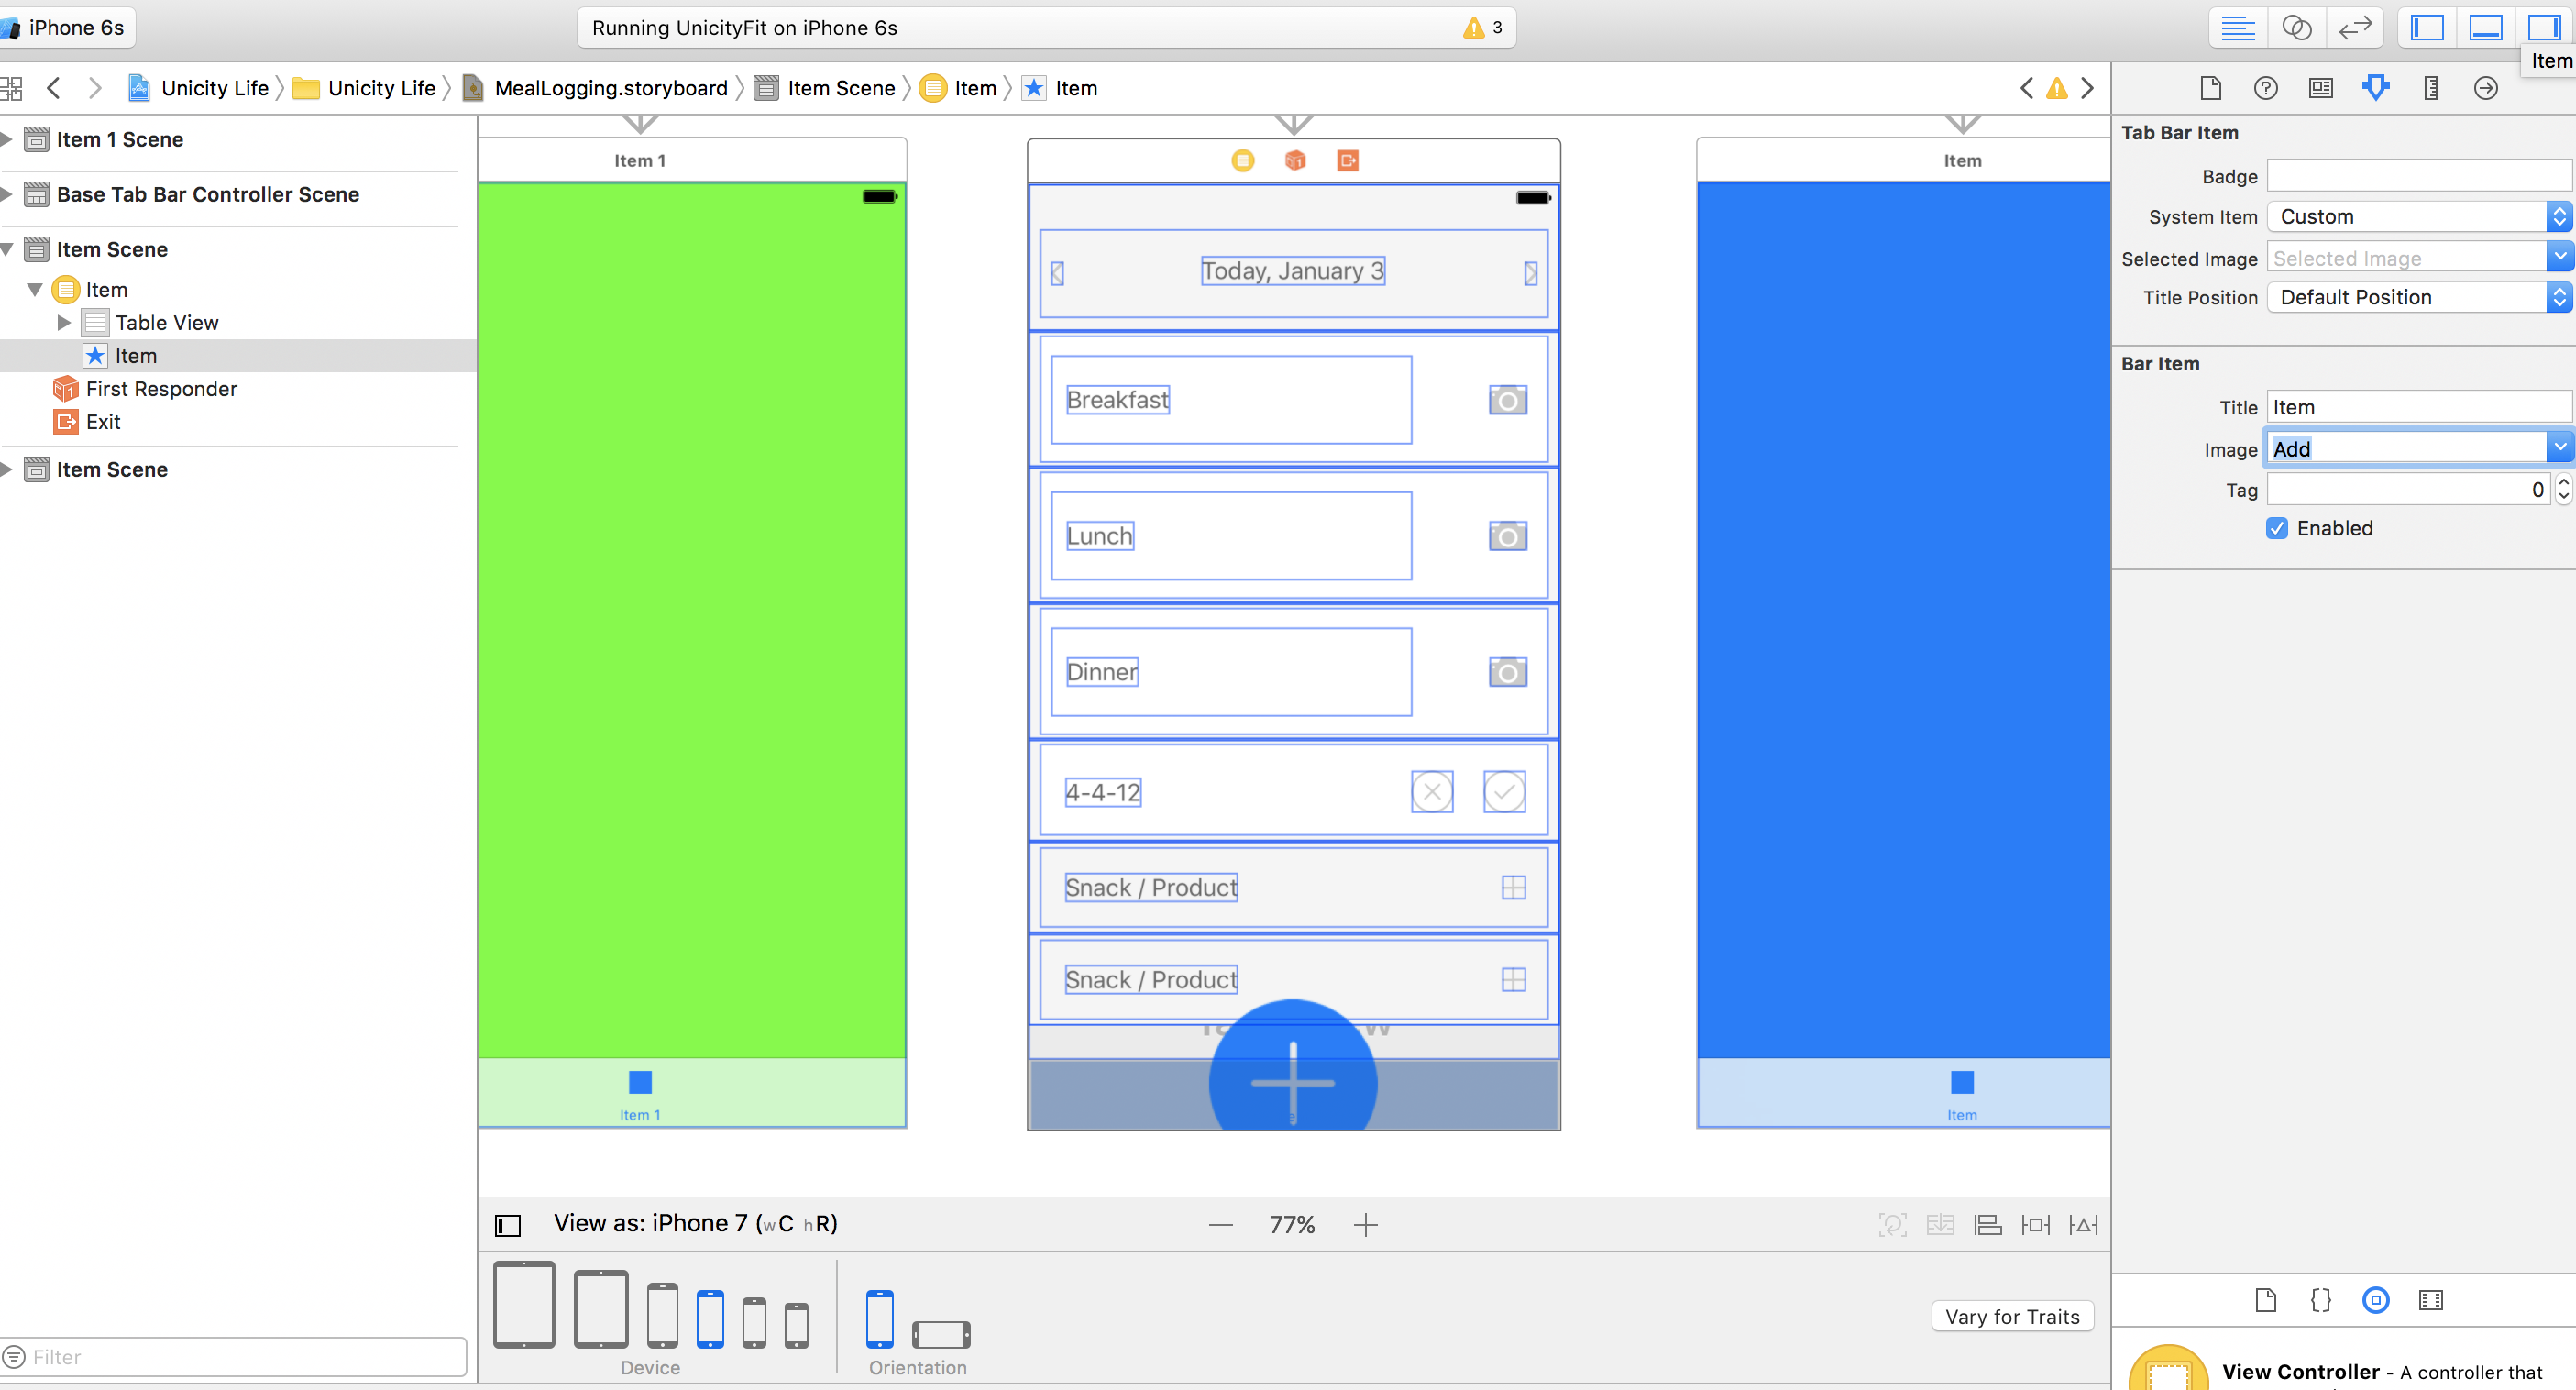Click the Bar Item Title field
The height and width of the screenshot is (1390, 2576).
click(x=2418, y=407)
